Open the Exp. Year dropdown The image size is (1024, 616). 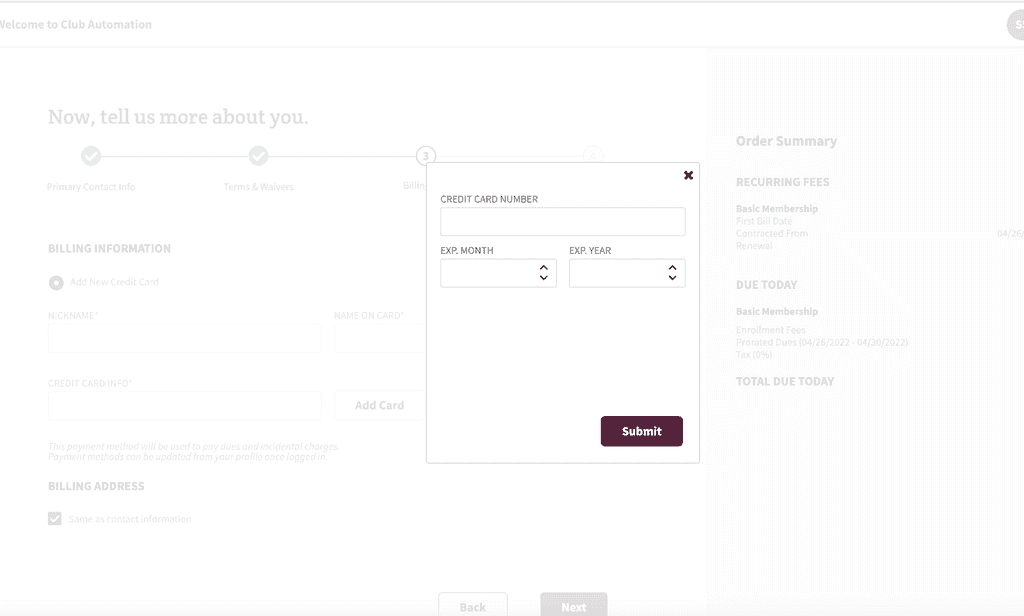click(x=627, y=273)
